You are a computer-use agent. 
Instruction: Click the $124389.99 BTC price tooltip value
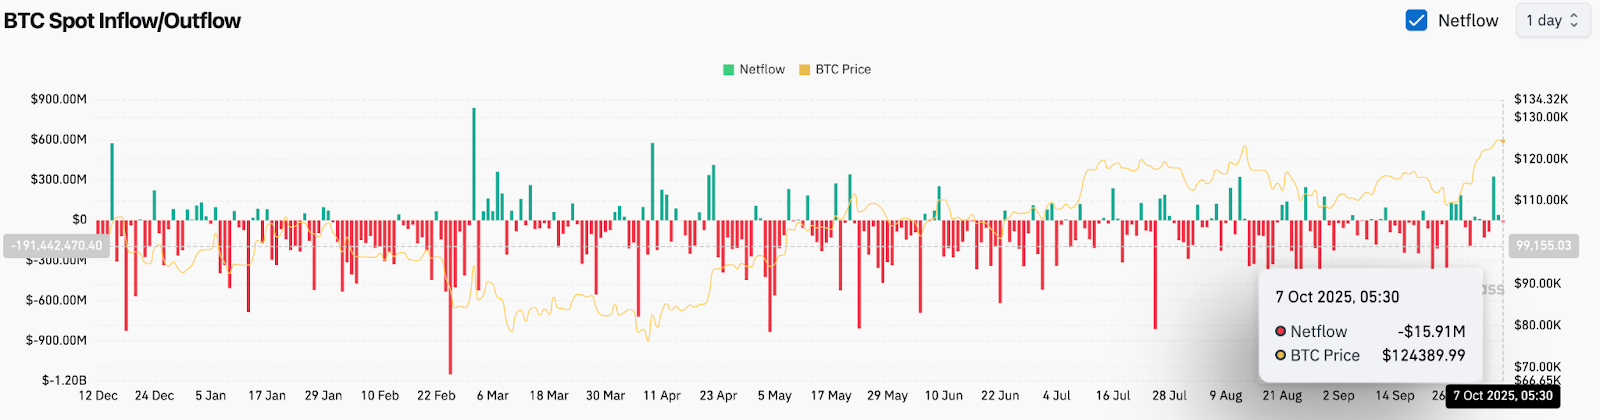coord(1423,355)
